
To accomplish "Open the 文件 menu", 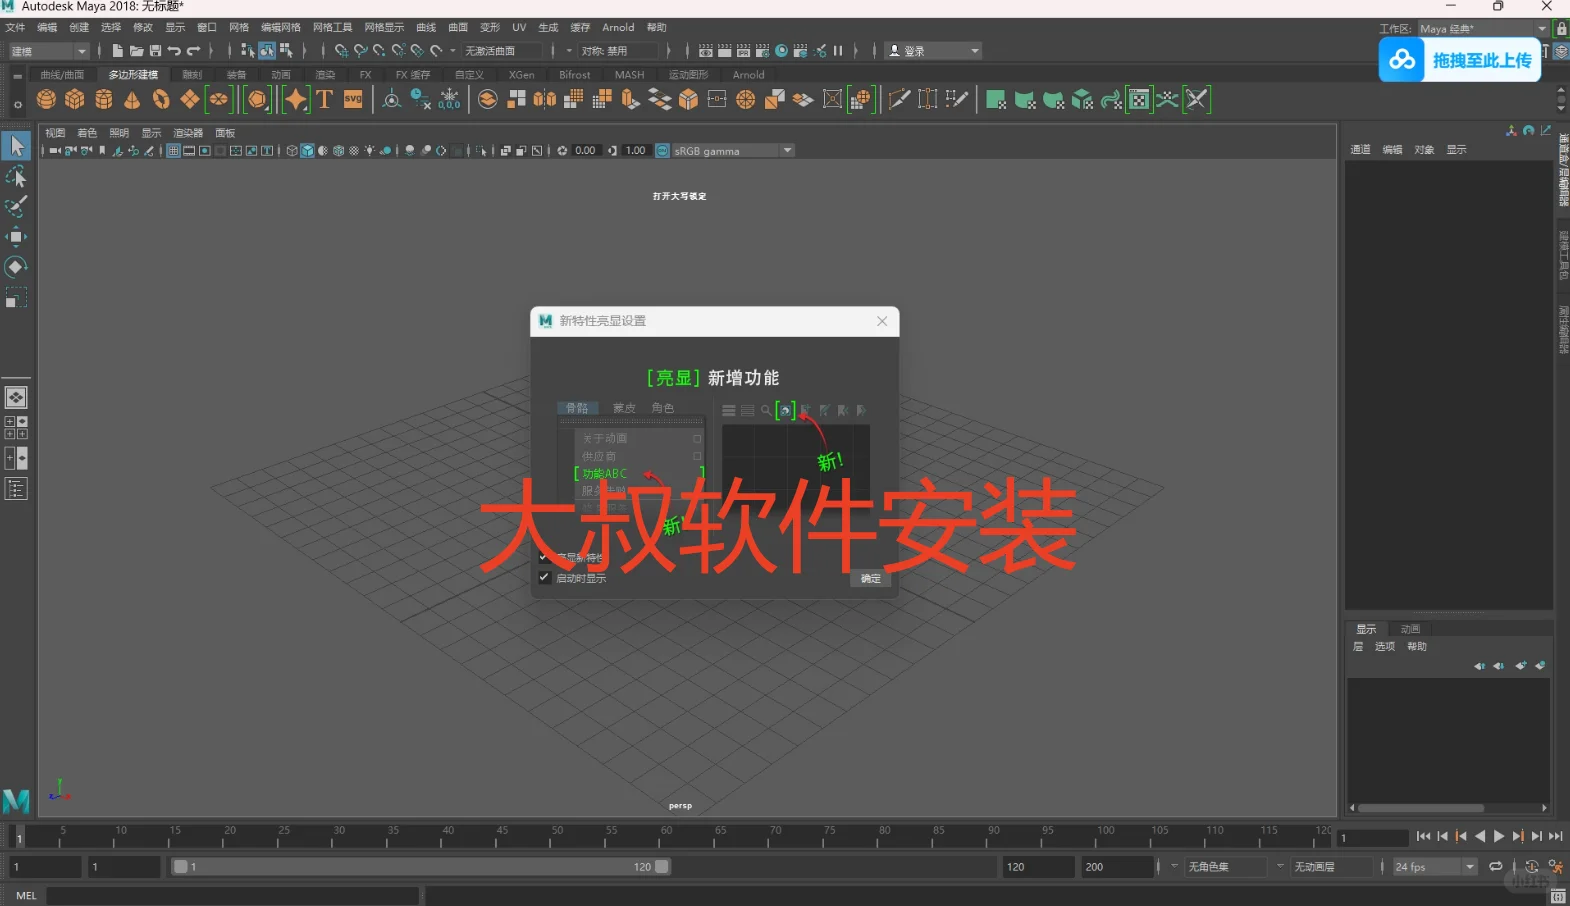I will coord(15,28).
